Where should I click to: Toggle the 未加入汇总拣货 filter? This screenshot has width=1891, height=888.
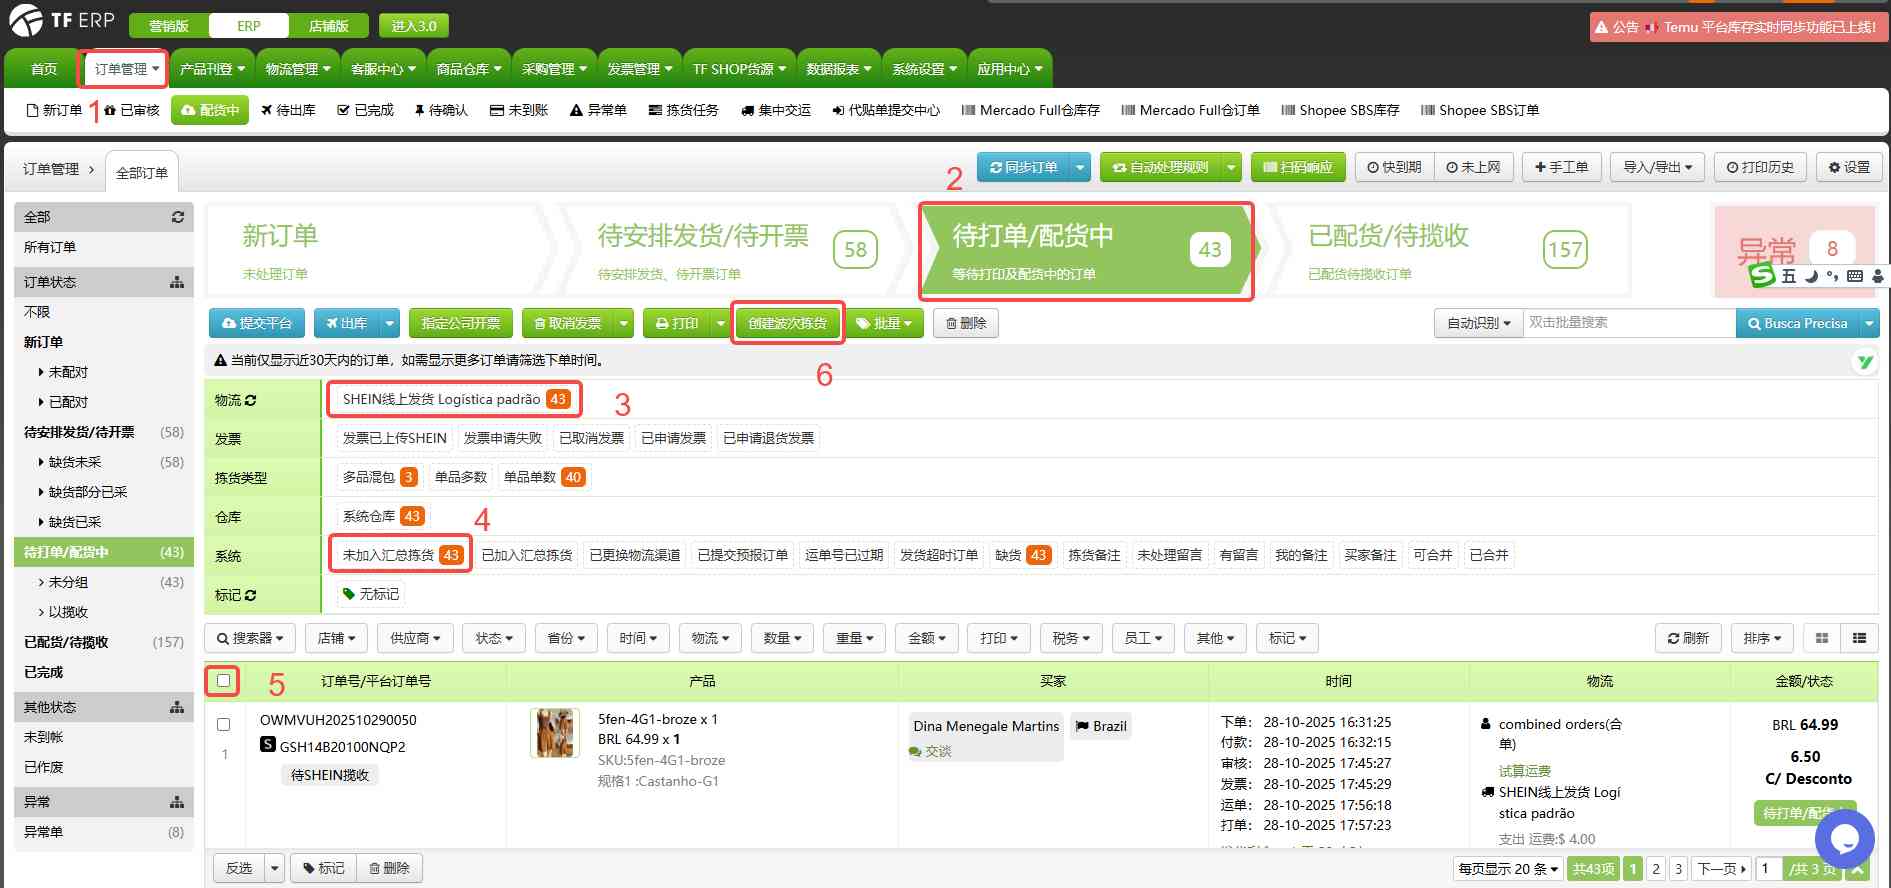(401, 555)
